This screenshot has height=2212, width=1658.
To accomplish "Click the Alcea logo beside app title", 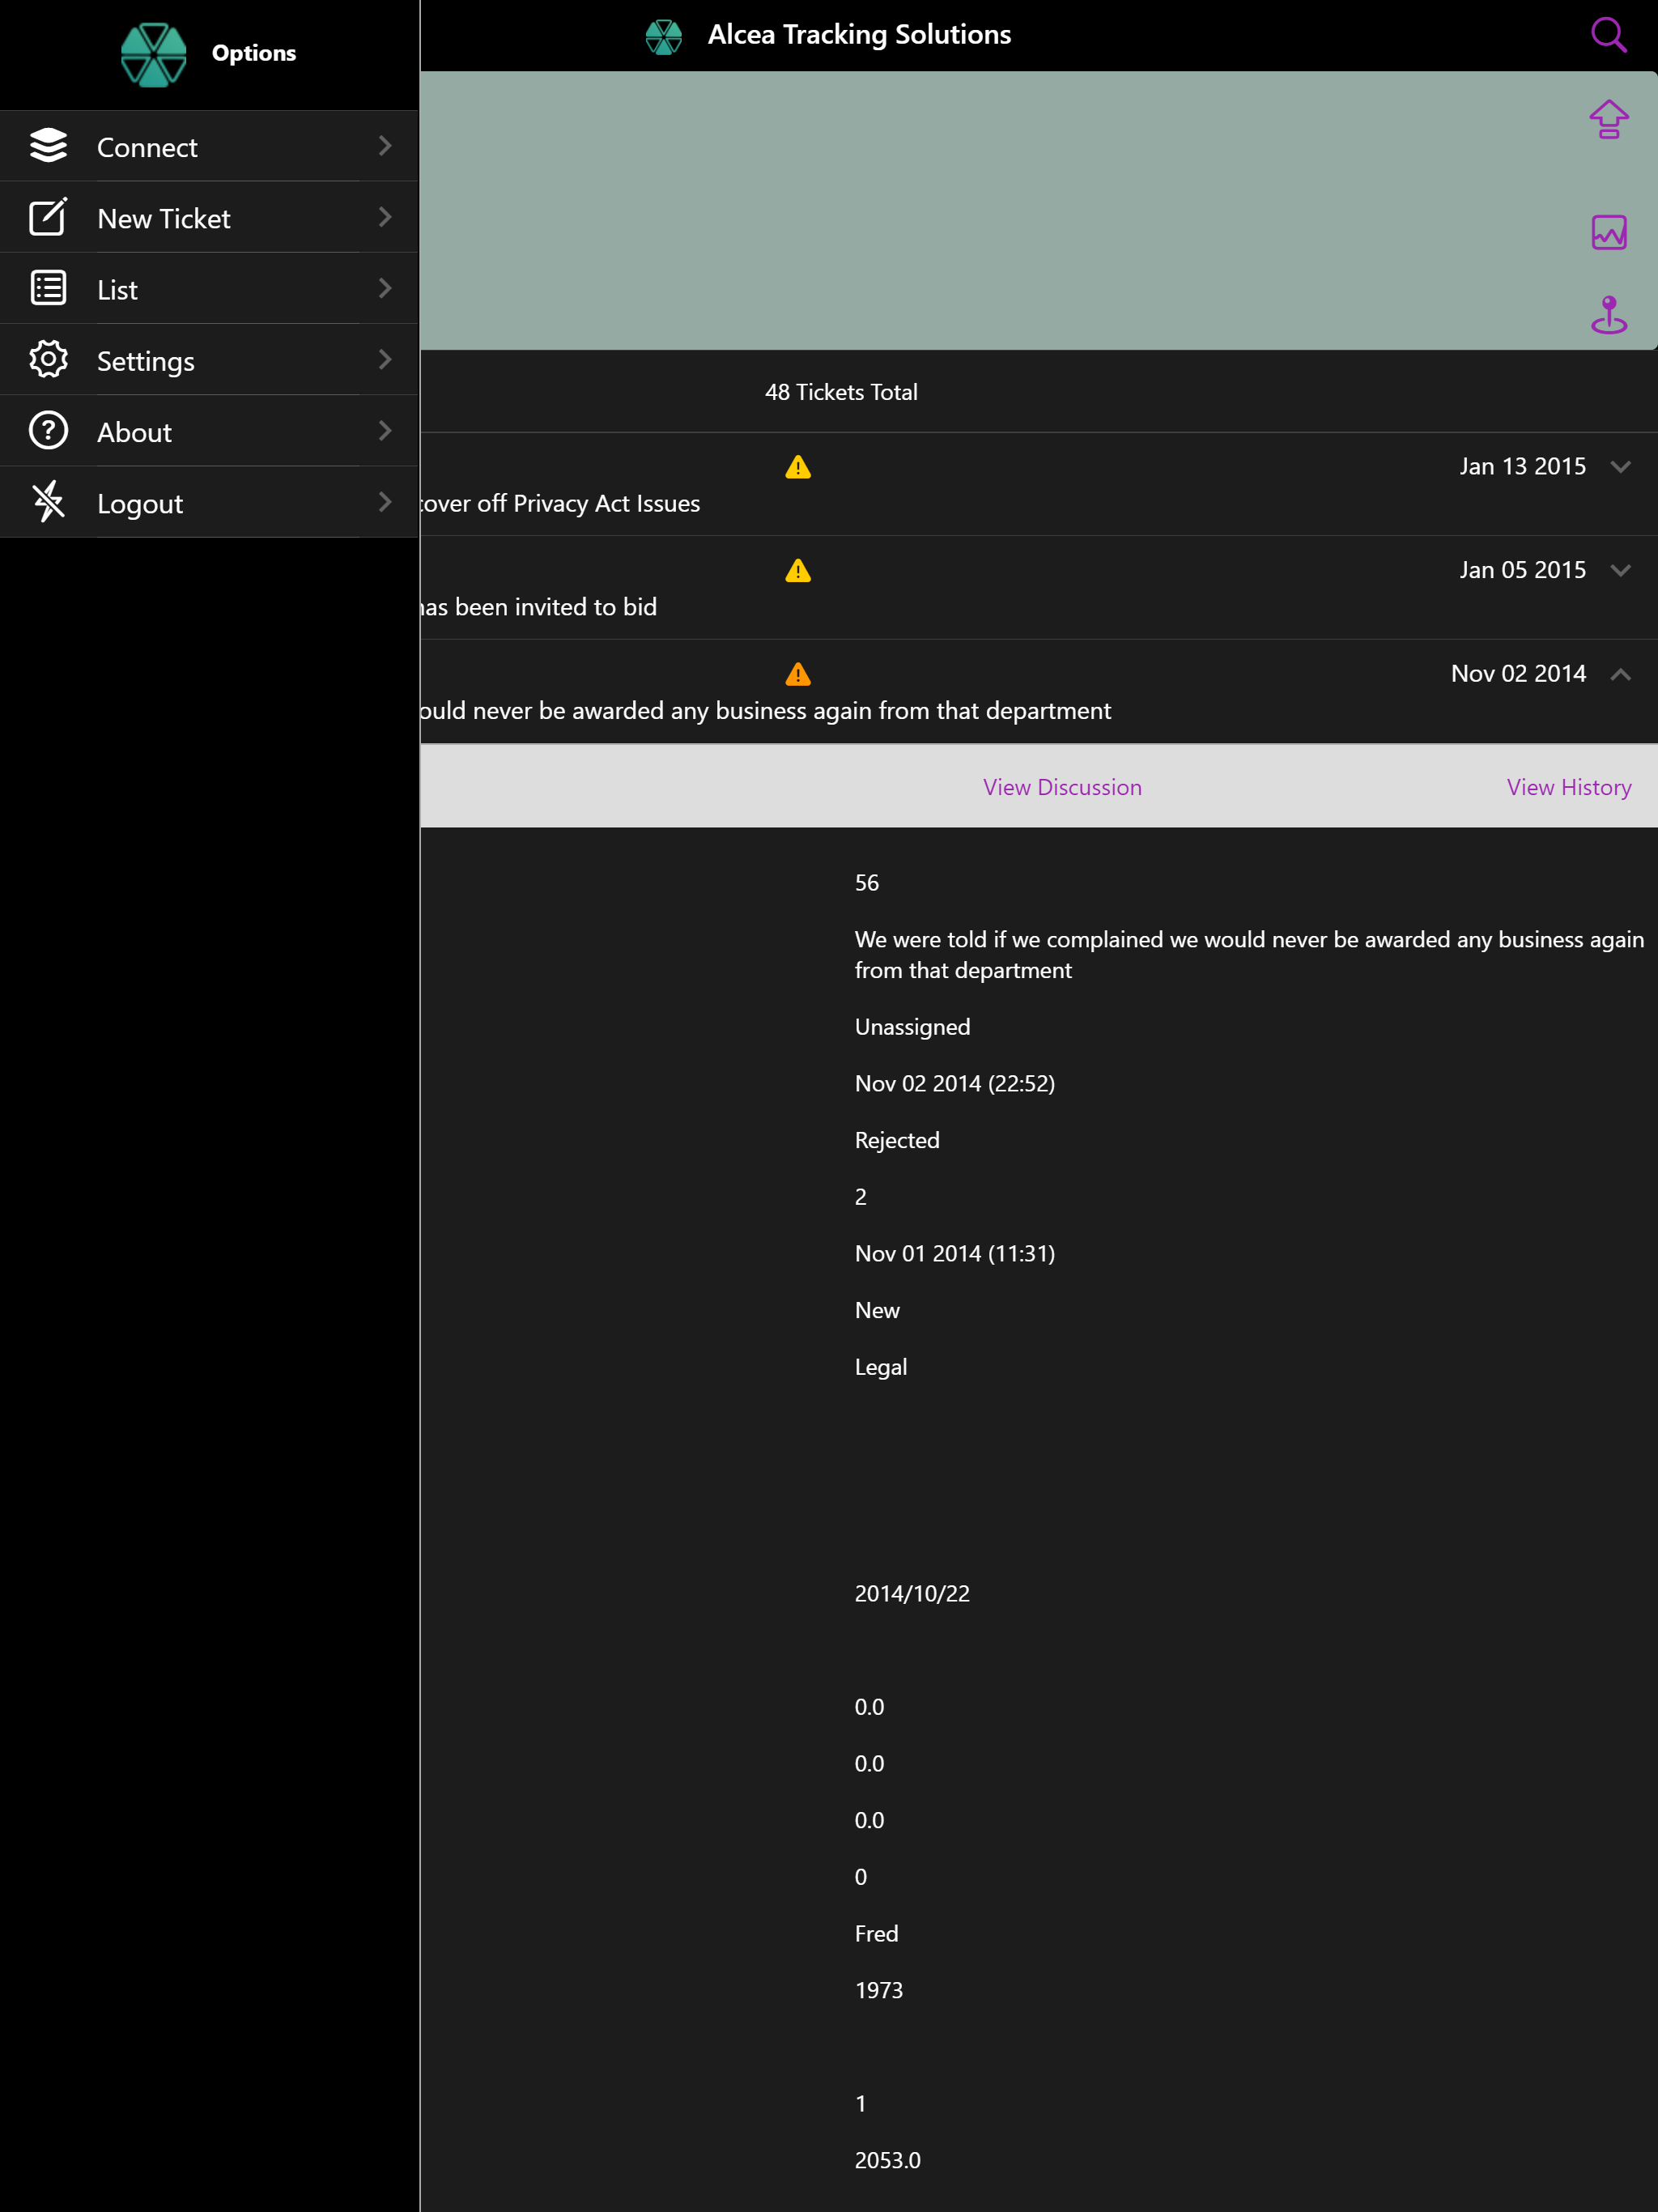I will click(x=663, y=37).
